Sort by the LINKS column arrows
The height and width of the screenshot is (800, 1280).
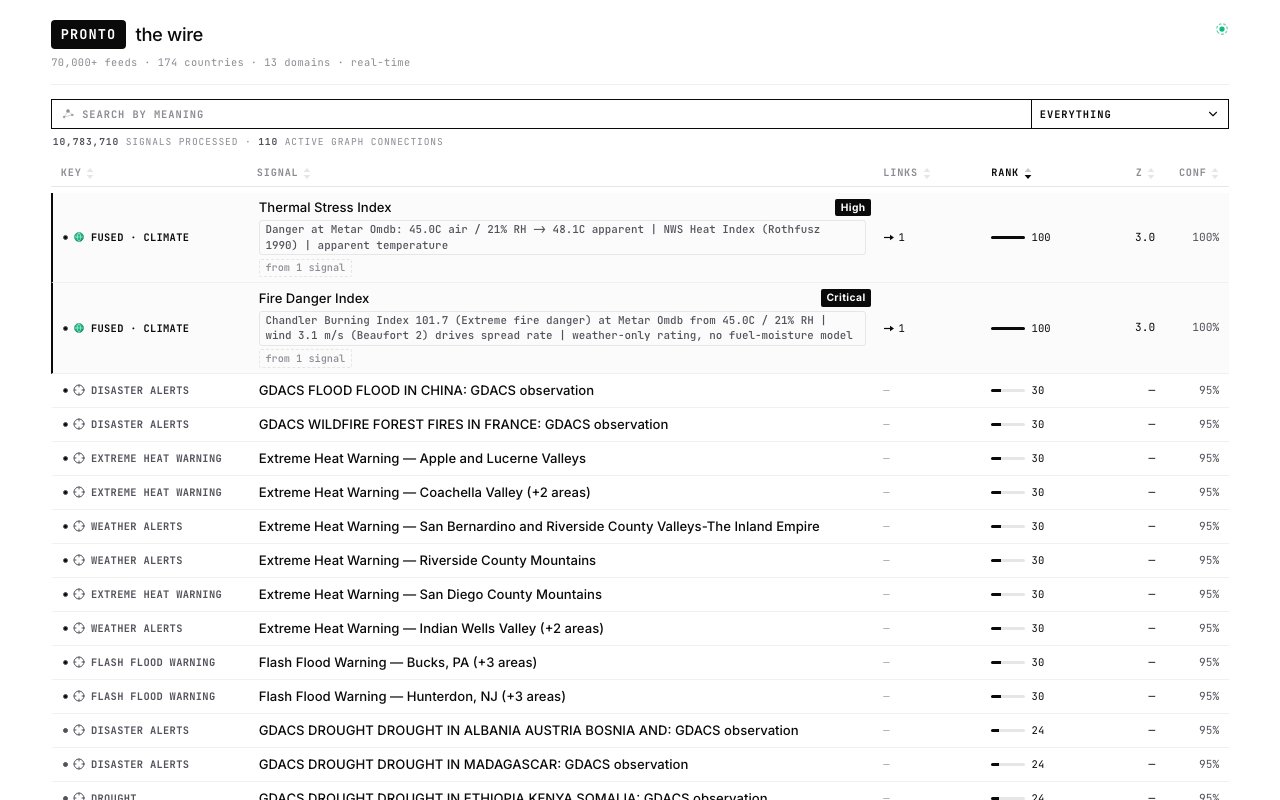[x=927, y=173]
